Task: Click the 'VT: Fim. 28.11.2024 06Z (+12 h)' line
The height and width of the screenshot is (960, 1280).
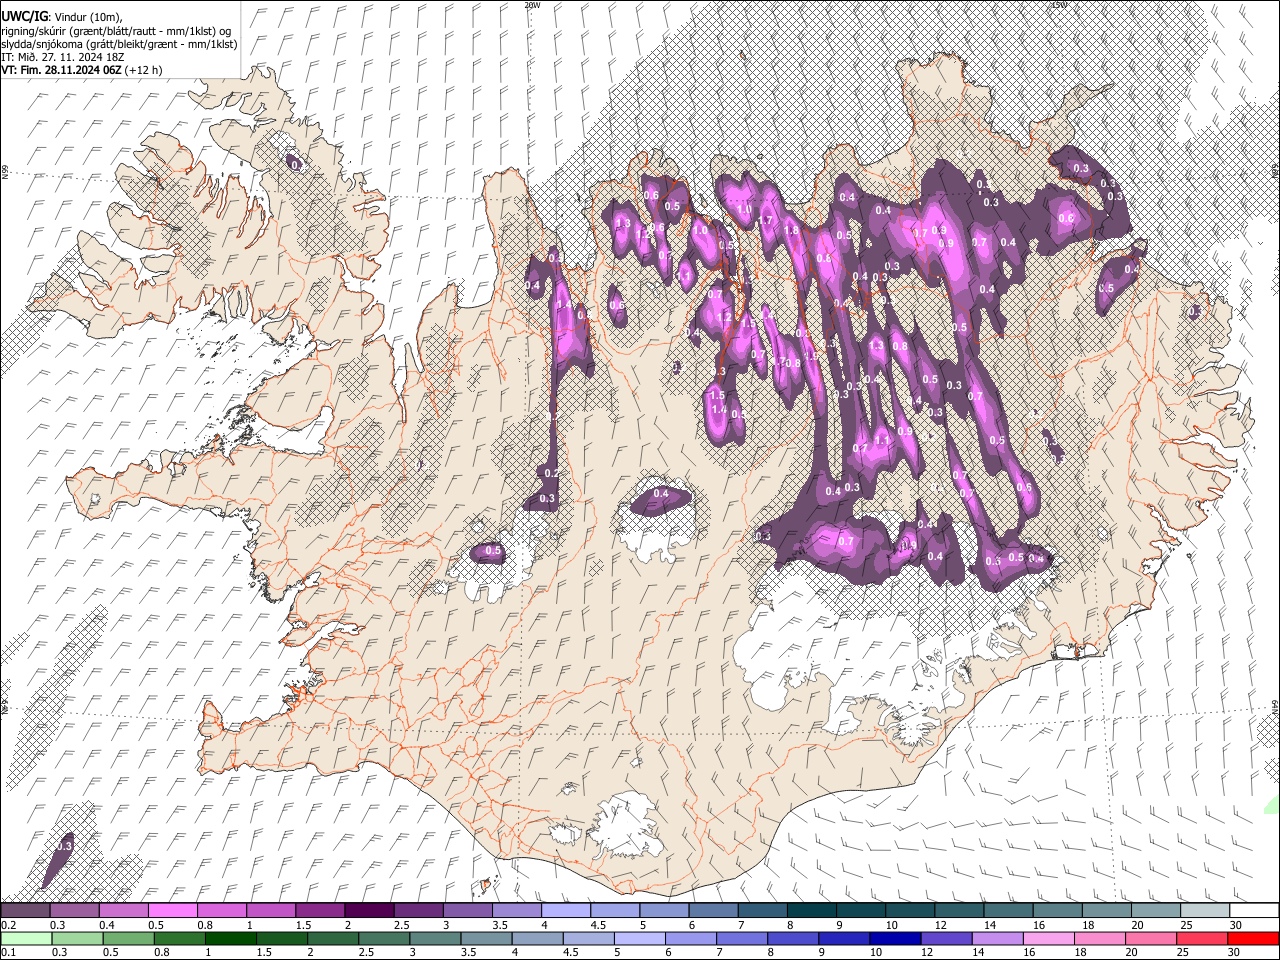Action: coord(81,70)
